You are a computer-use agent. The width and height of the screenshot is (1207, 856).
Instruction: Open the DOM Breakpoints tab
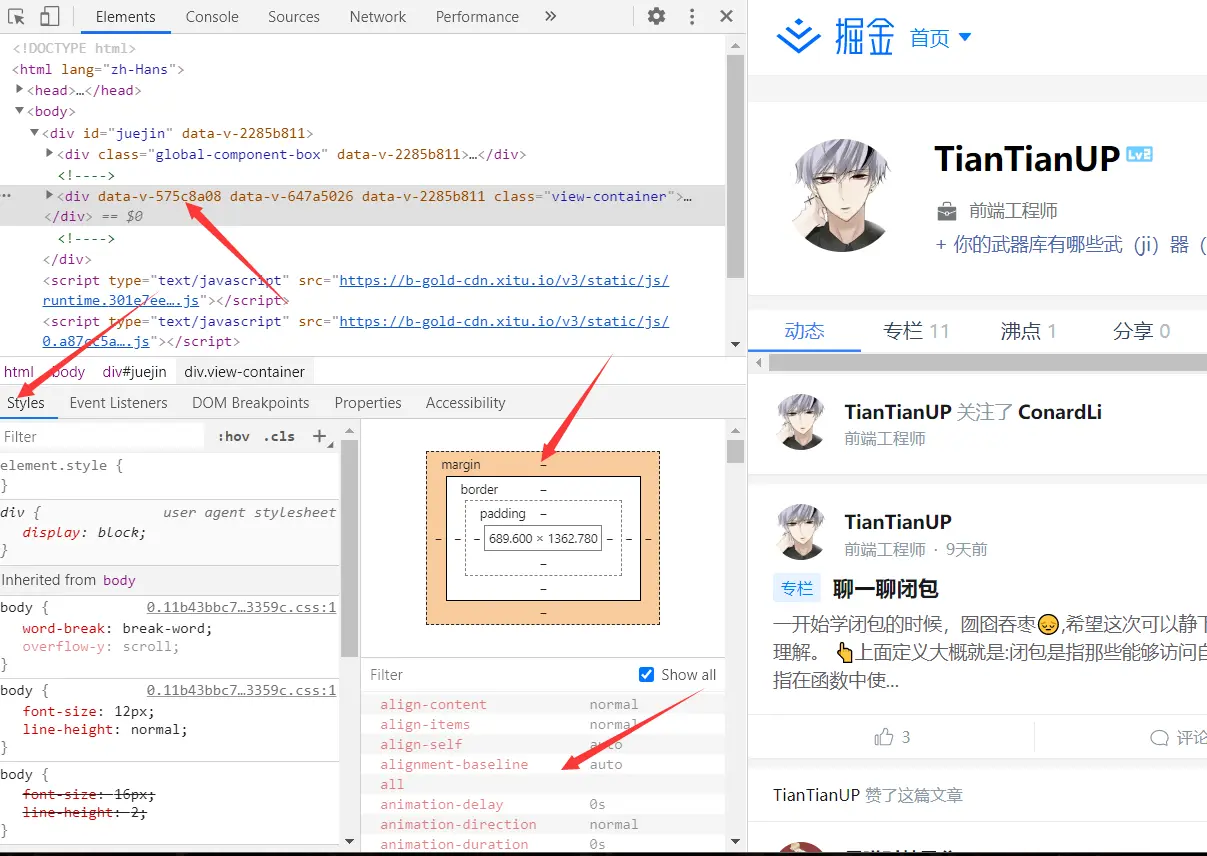(251, 403)
